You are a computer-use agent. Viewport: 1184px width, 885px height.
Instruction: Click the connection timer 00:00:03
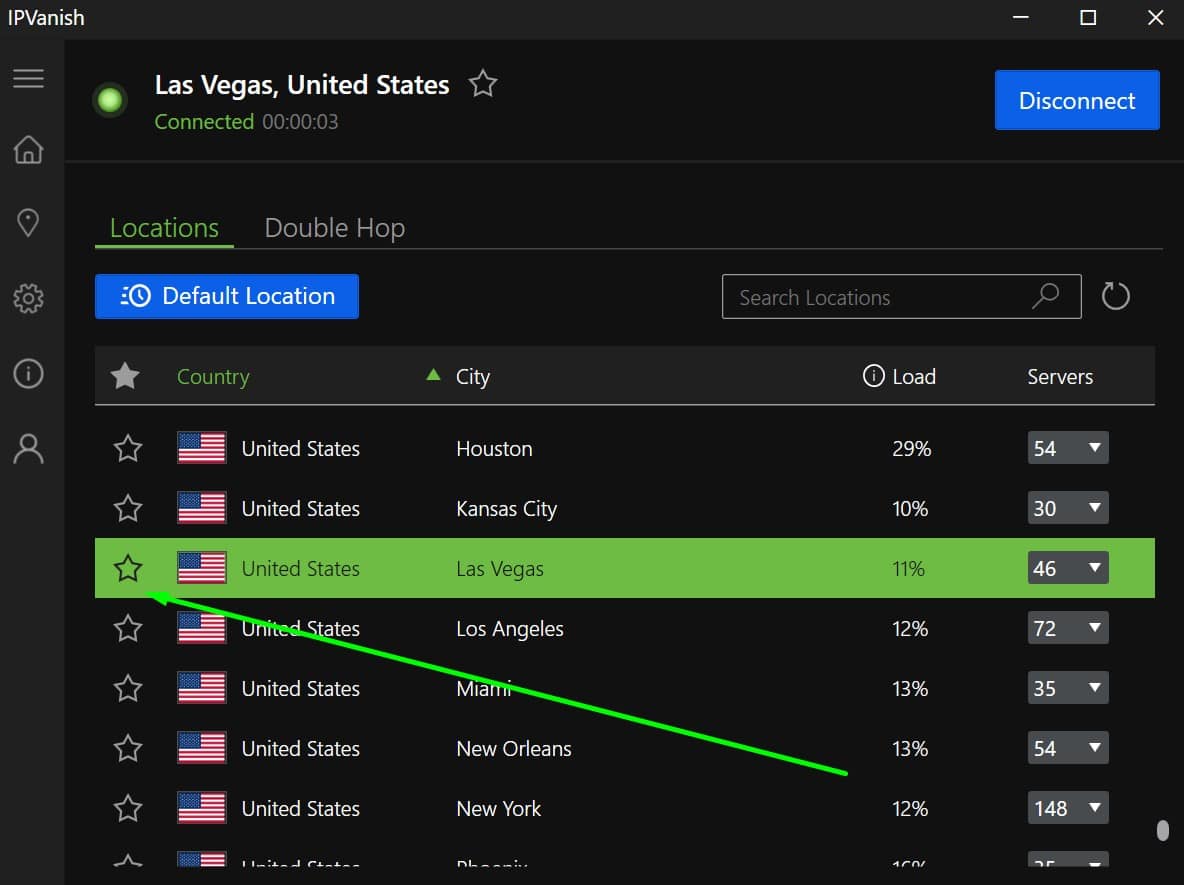301,122
